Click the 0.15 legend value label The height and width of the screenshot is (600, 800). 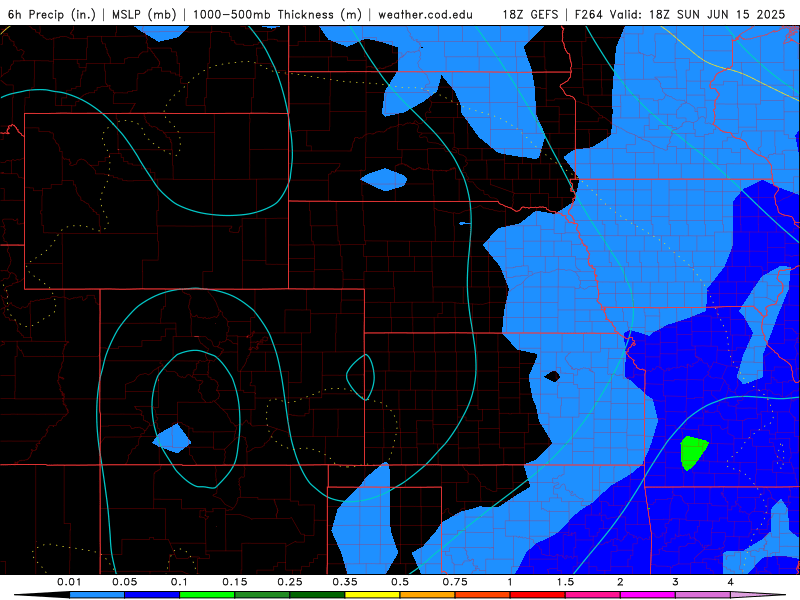tap(235, 582)
